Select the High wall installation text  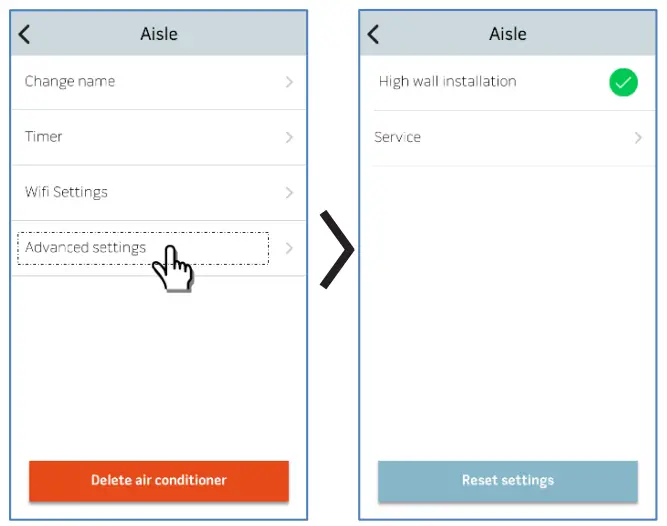click(x=447, y=81)
